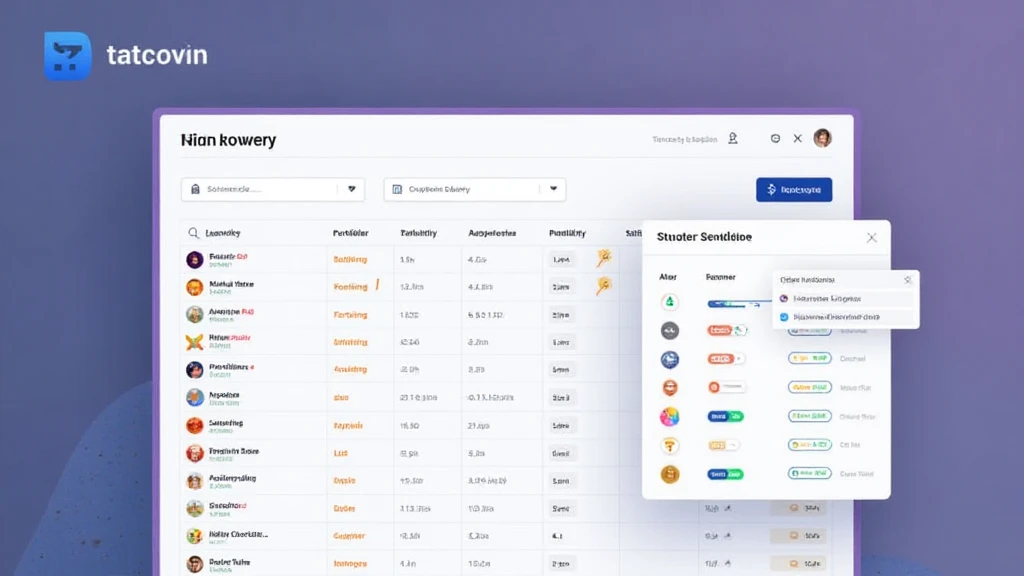Open the second filter dropdown arrow
This screenshot has height=576, width=1024.
point(553,189)
